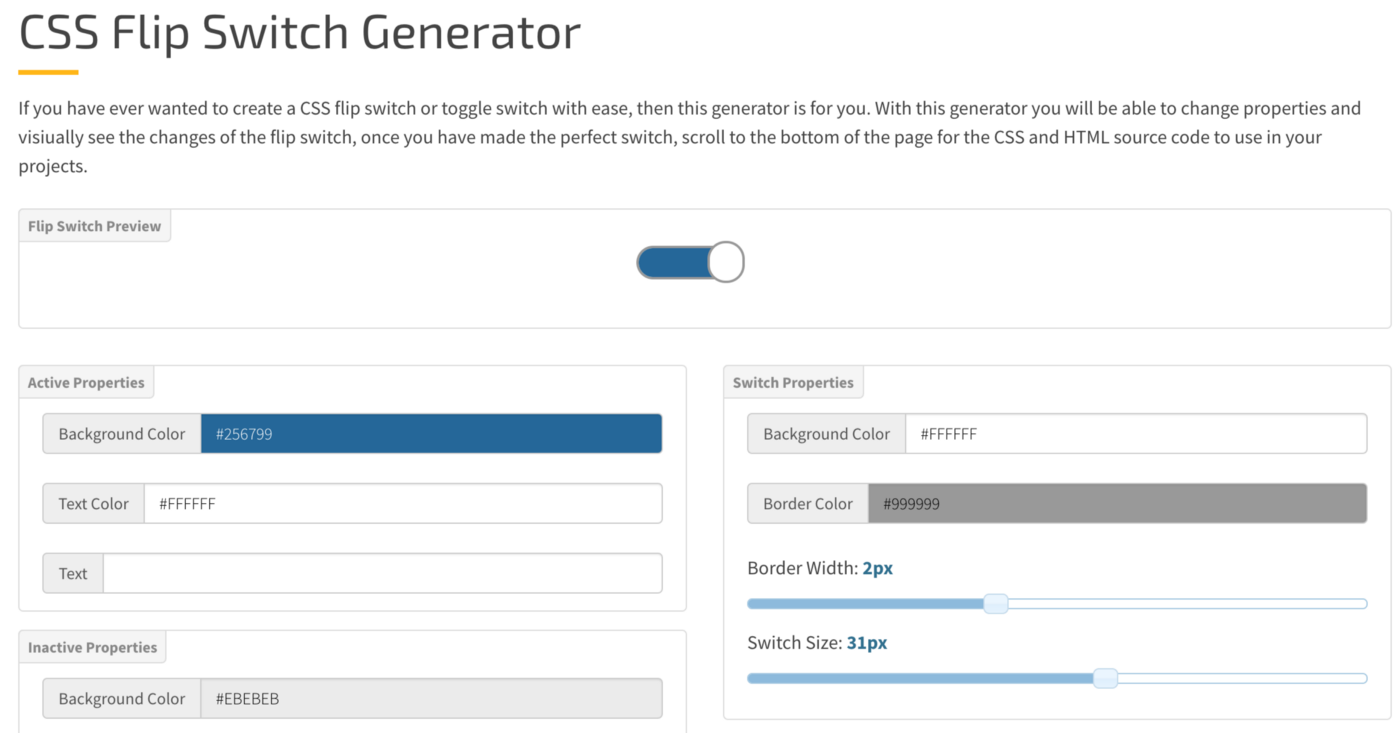This screenshot has height=733, width=1400.
Task: Click the unfilled Switch Size slider track
Action: 1240,678
